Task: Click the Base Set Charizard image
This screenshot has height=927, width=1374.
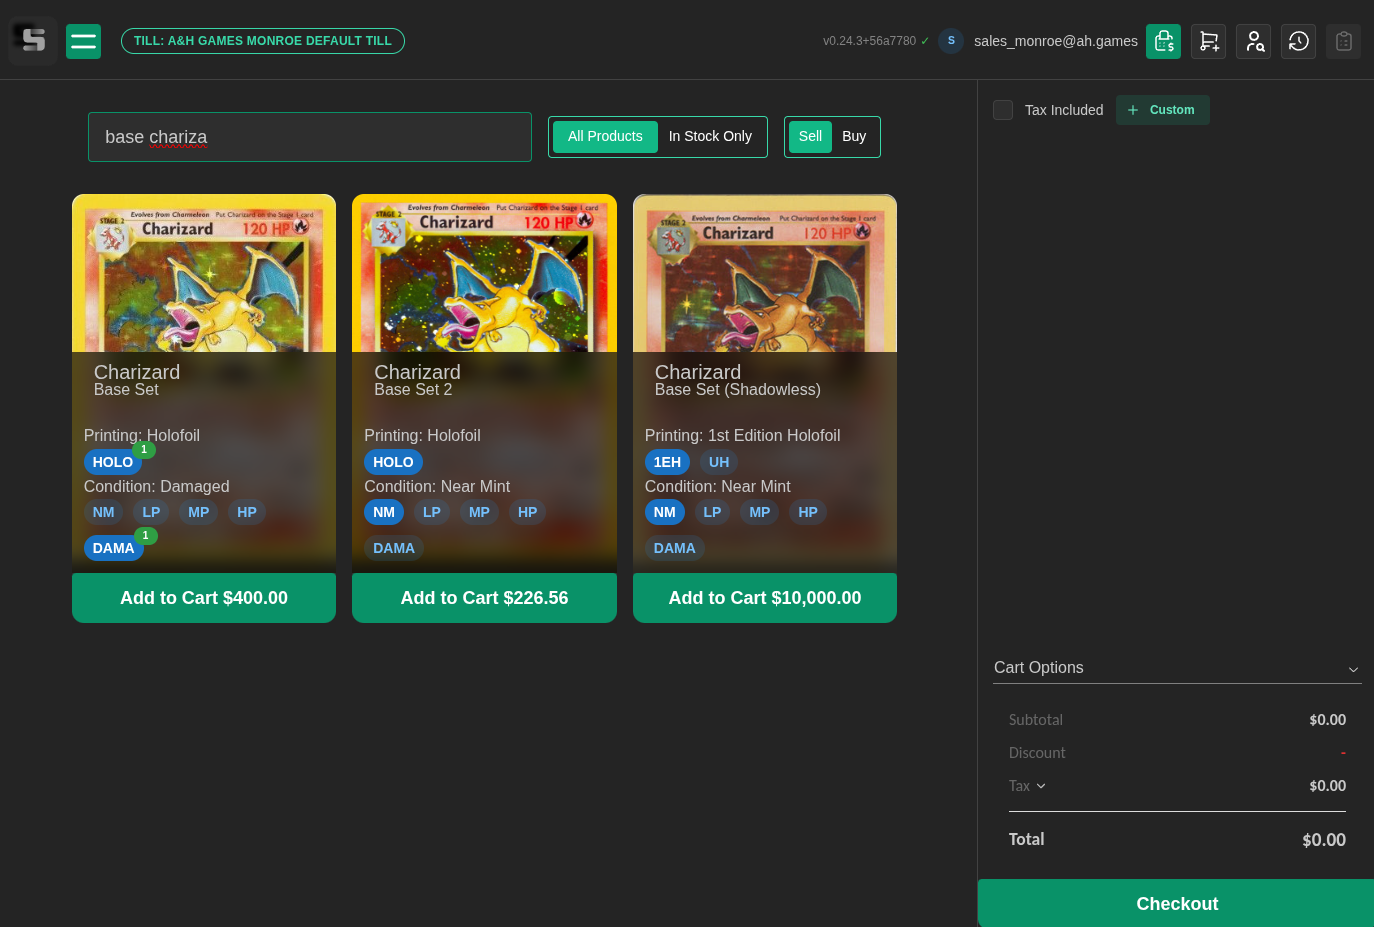Action: pos(204,273)
